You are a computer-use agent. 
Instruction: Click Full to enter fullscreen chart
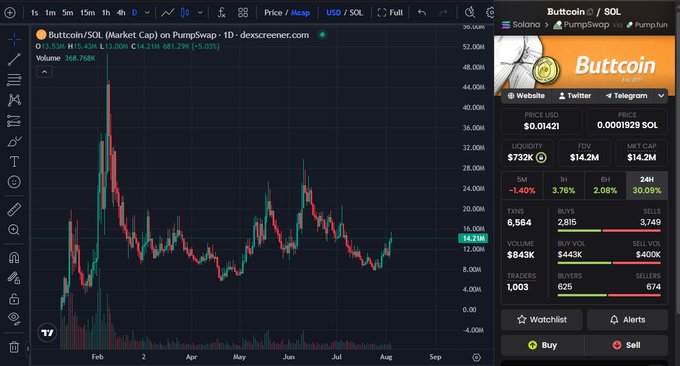(390, 13)
